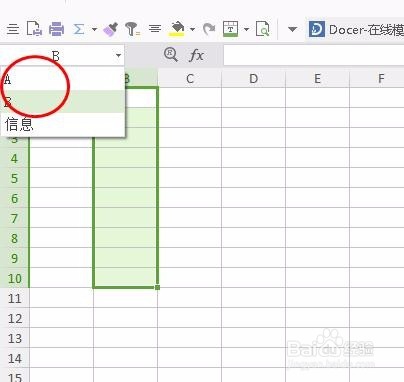Click cell B7 in the selected range
This screenshot has height=382, width=404.
[x=125, y=218]
